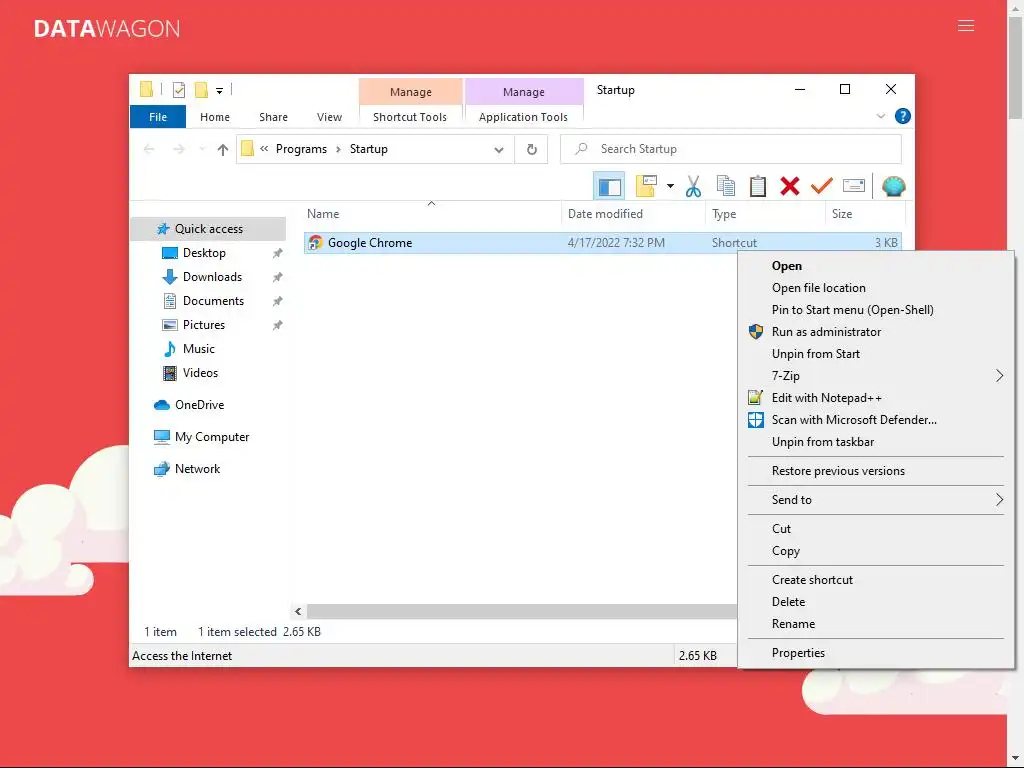Click the red X Delete toolbar icon
Screen dimensions: 1024x768
(x=790, y=187)
